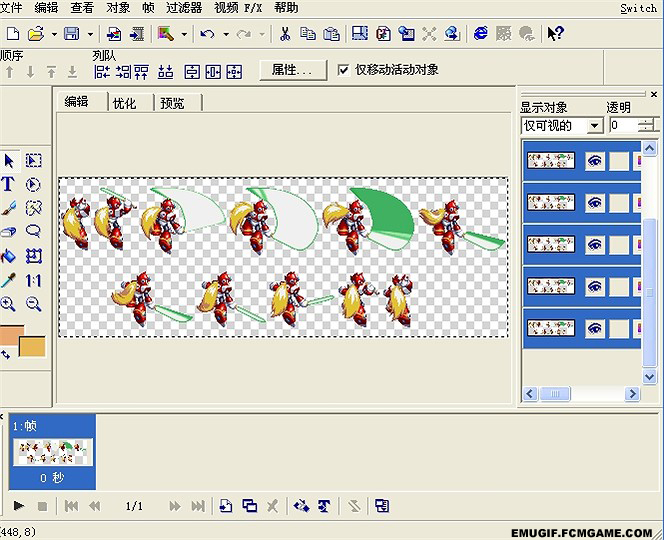This screenshot has height=540, width=664.
Task: Open the Undo history dropdown arrow
Action: [x=226, y=34]
